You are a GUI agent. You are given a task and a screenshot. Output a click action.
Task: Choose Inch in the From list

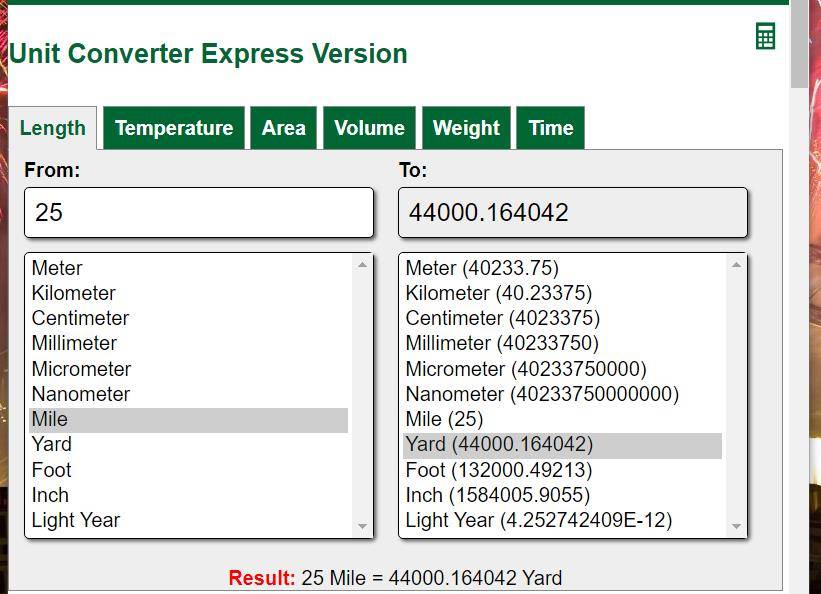coord(188,496)
